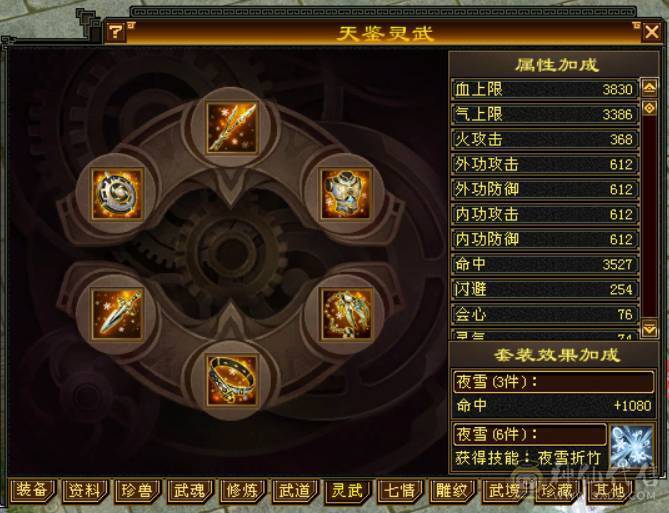669x513 pixels.
Task: Close the 天鉴灵武 window
Action: click(x=652, y=32)
